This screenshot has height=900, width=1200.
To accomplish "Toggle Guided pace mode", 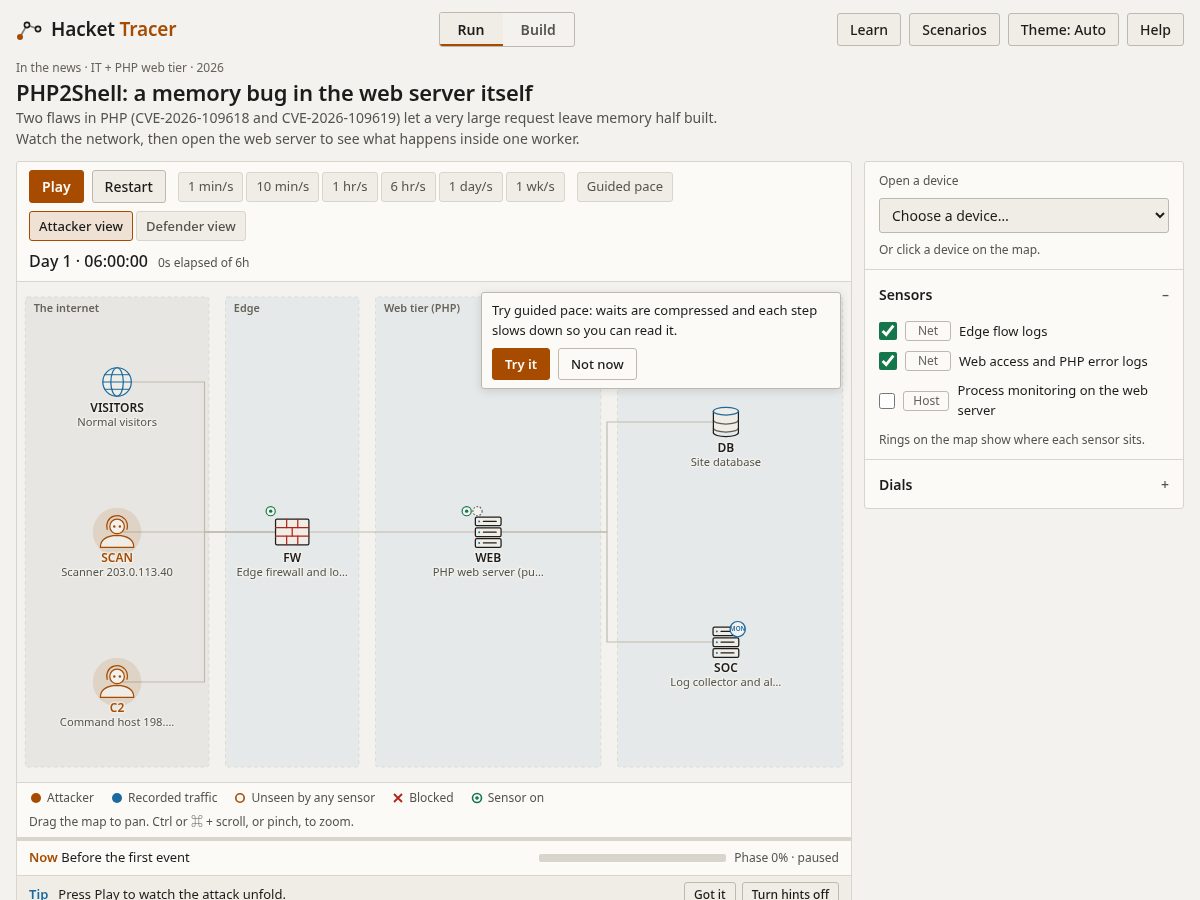I will tap(625, 187).
